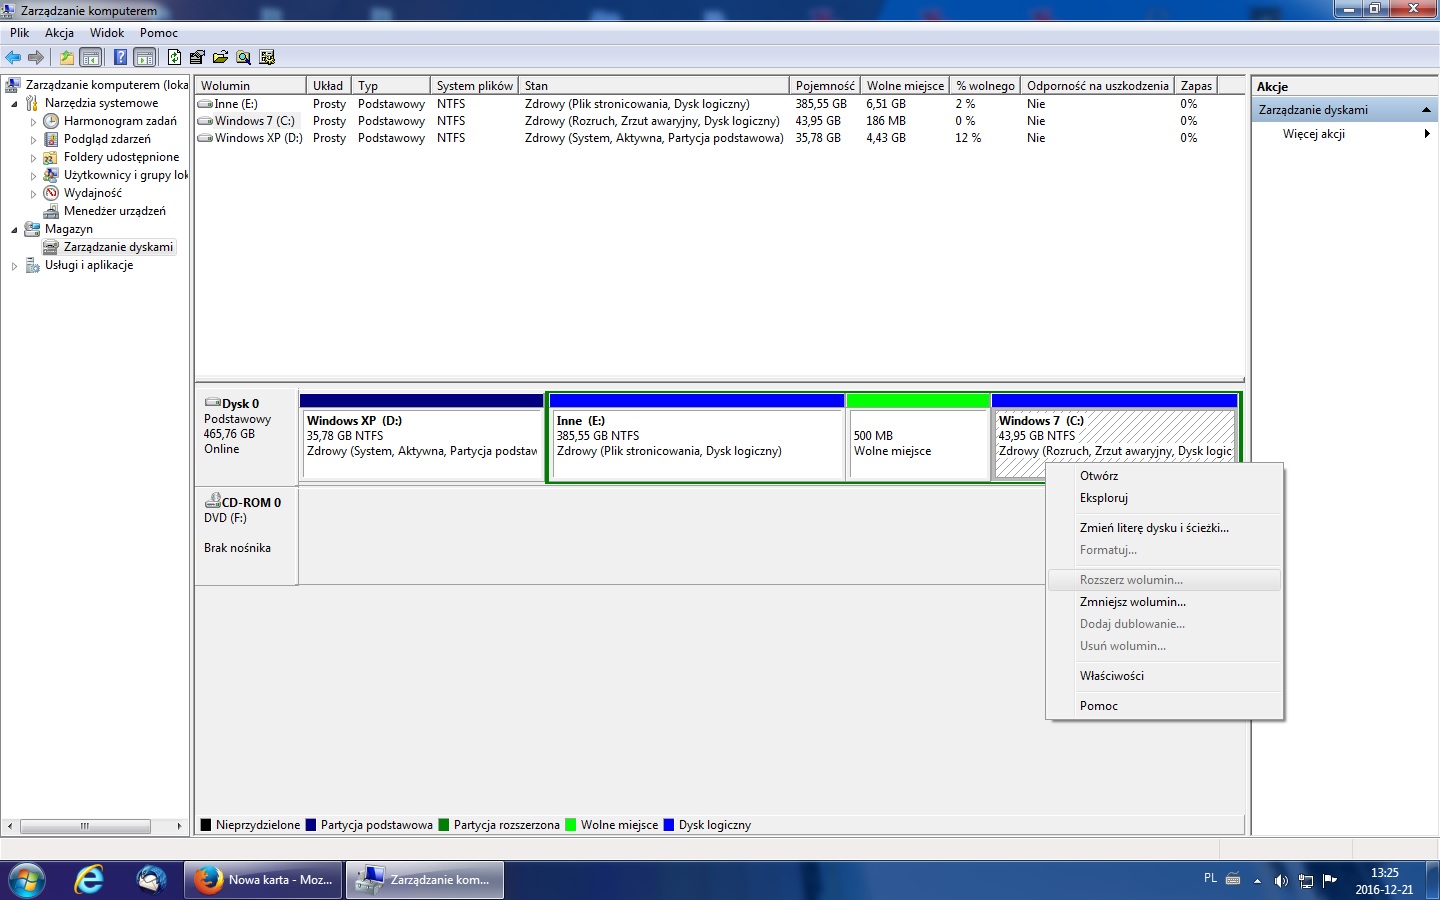This screenshot has height=900, width=1440.
Task: Select Zmień literę dysku i ścieżki
Action: pyautogui.click(x=1164, y=528)
